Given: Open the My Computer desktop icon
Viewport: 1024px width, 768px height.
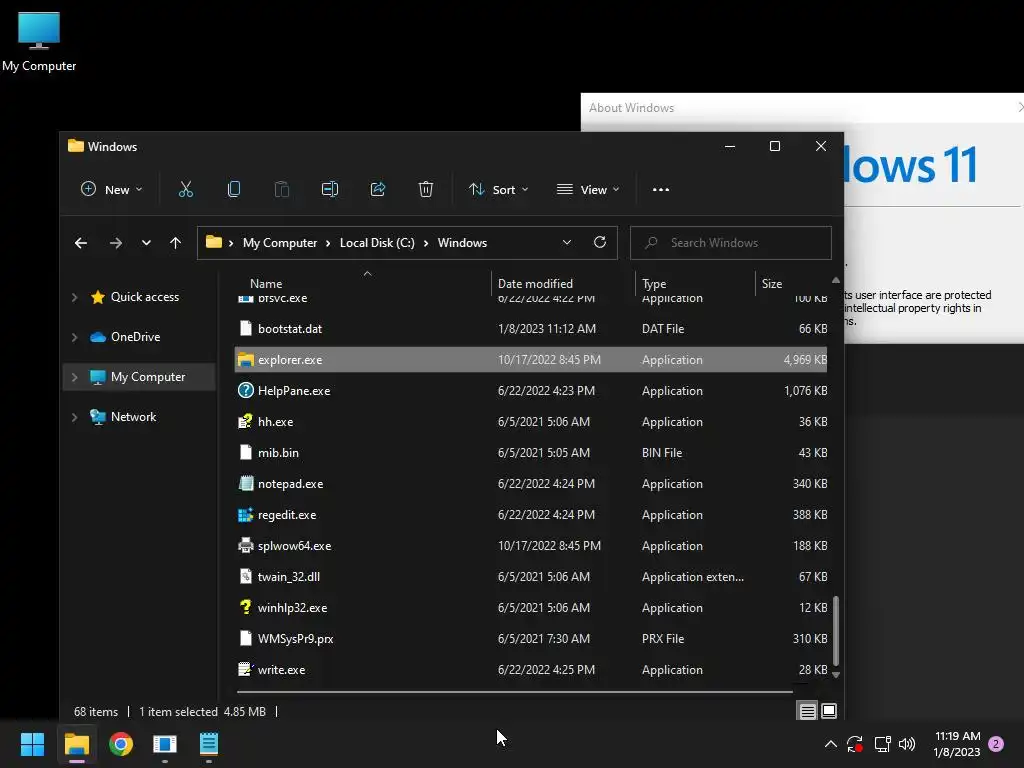Looking at the screenshot, I should pyautogui.click(x=39, y=40).
